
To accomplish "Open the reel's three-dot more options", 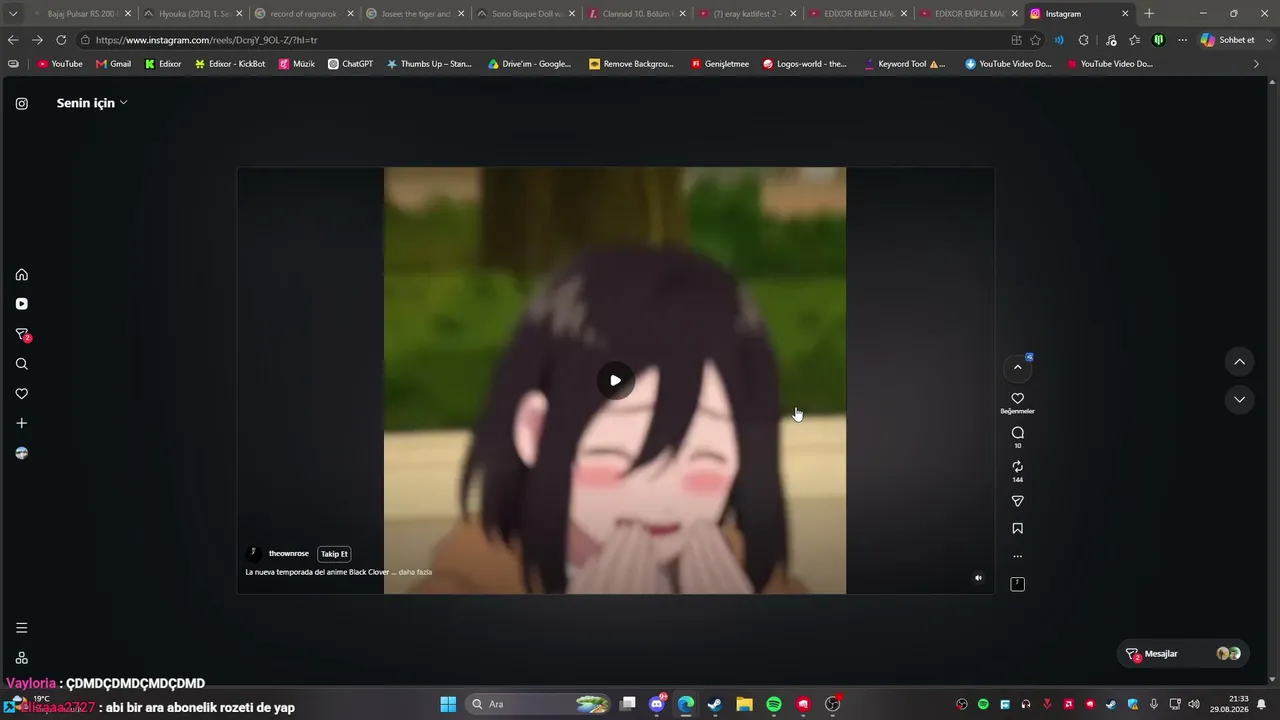I will [x=1017, y=556].
